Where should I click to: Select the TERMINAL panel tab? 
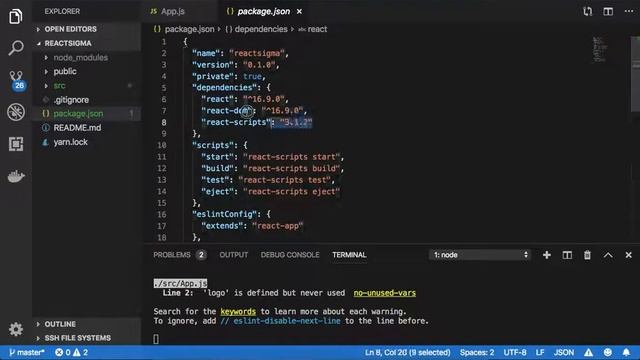[x=349, y=255]
